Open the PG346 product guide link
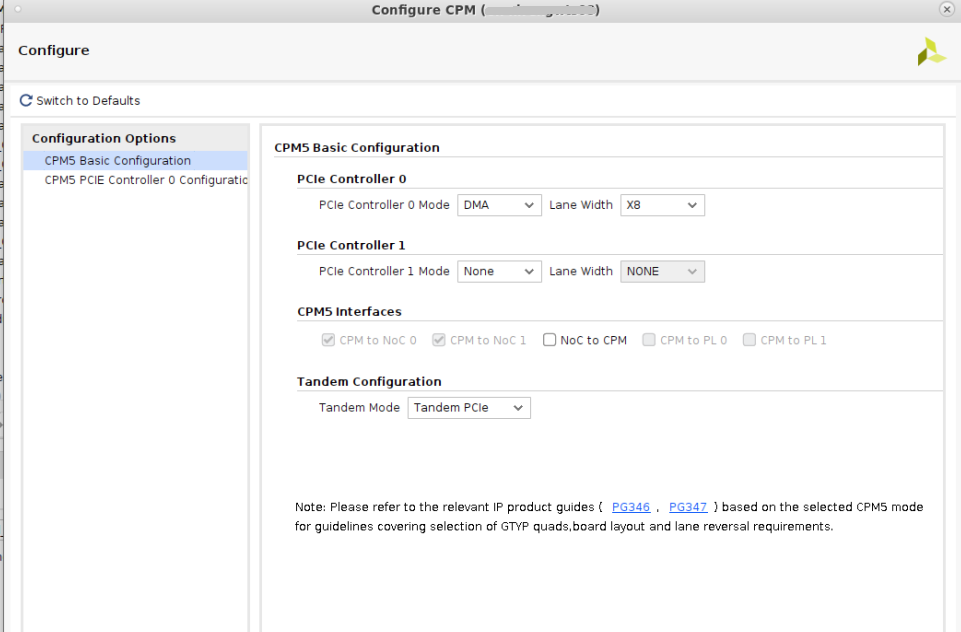Viewport: 961px width, 632px height. 631,508
